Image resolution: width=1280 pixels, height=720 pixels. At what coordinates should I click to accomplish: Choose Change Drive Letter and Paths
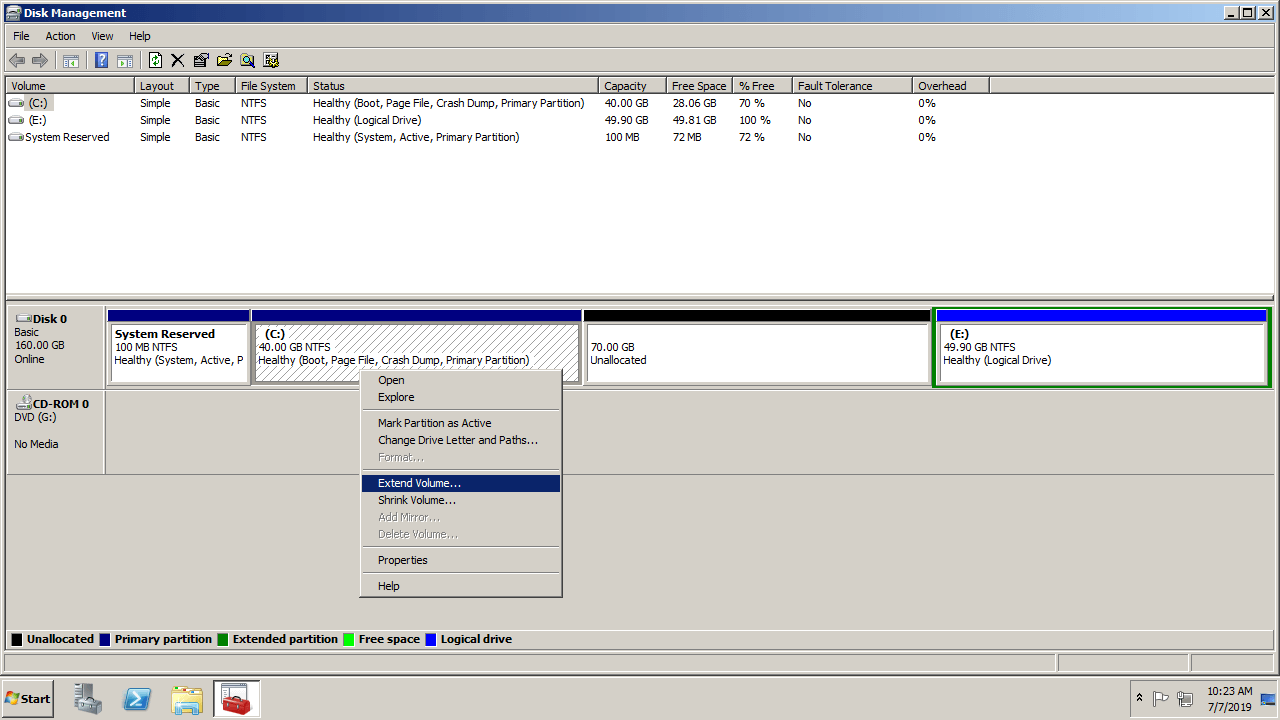(457, 440)
